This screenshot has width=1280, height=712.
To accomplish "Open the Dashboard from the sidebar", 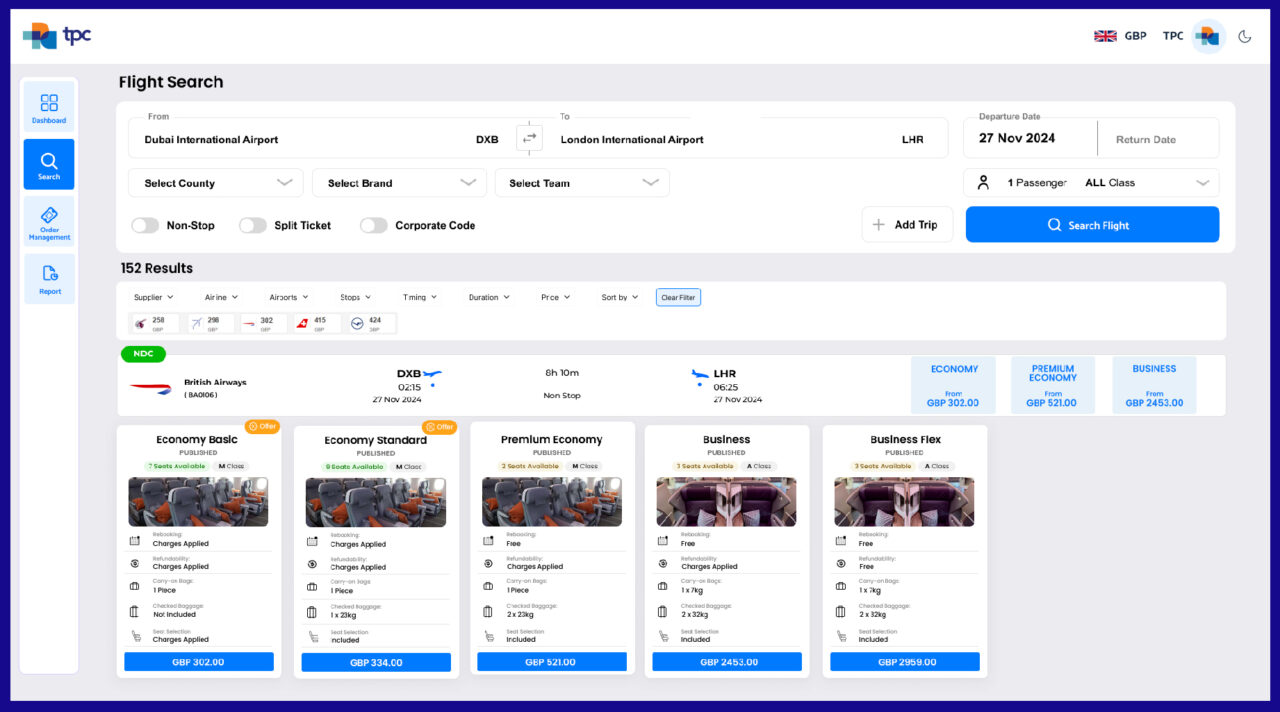I will 49,106.
